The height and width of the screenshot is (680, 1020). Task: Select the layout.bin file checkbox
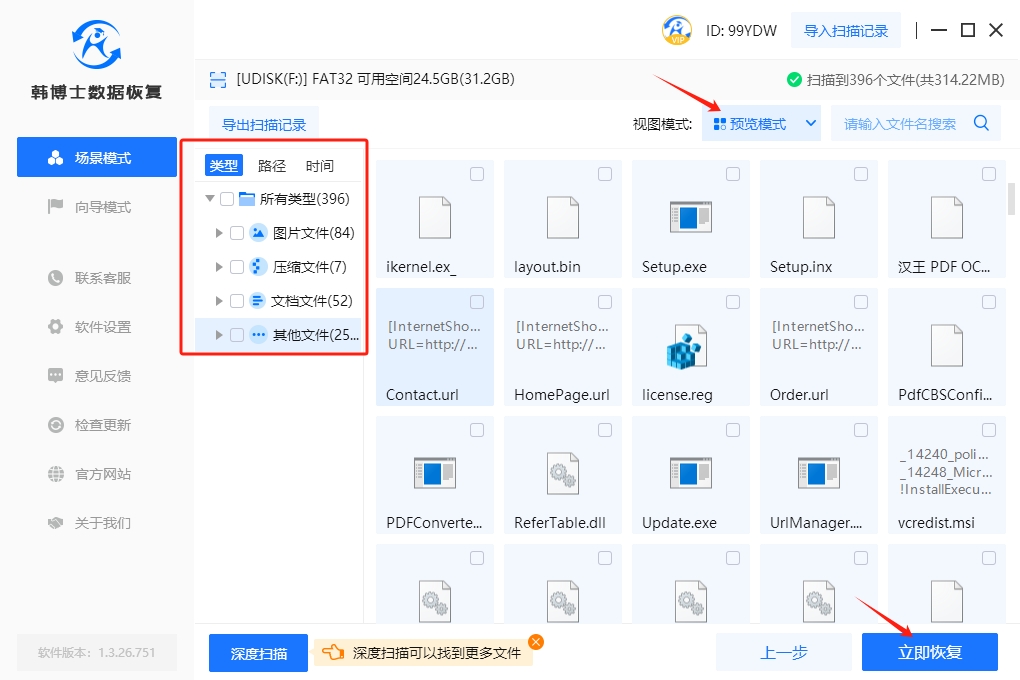605,174
